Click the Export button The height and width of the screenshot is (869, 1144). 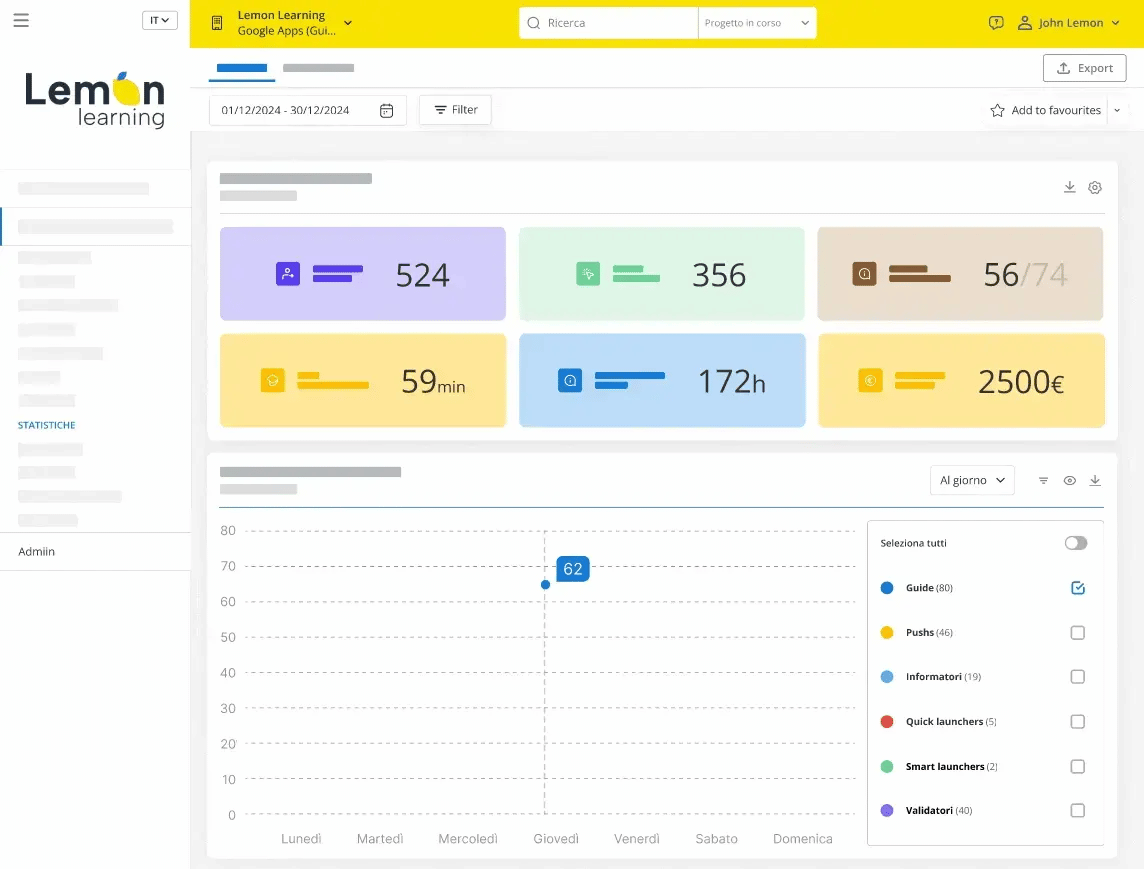[x=1084, y=68]
